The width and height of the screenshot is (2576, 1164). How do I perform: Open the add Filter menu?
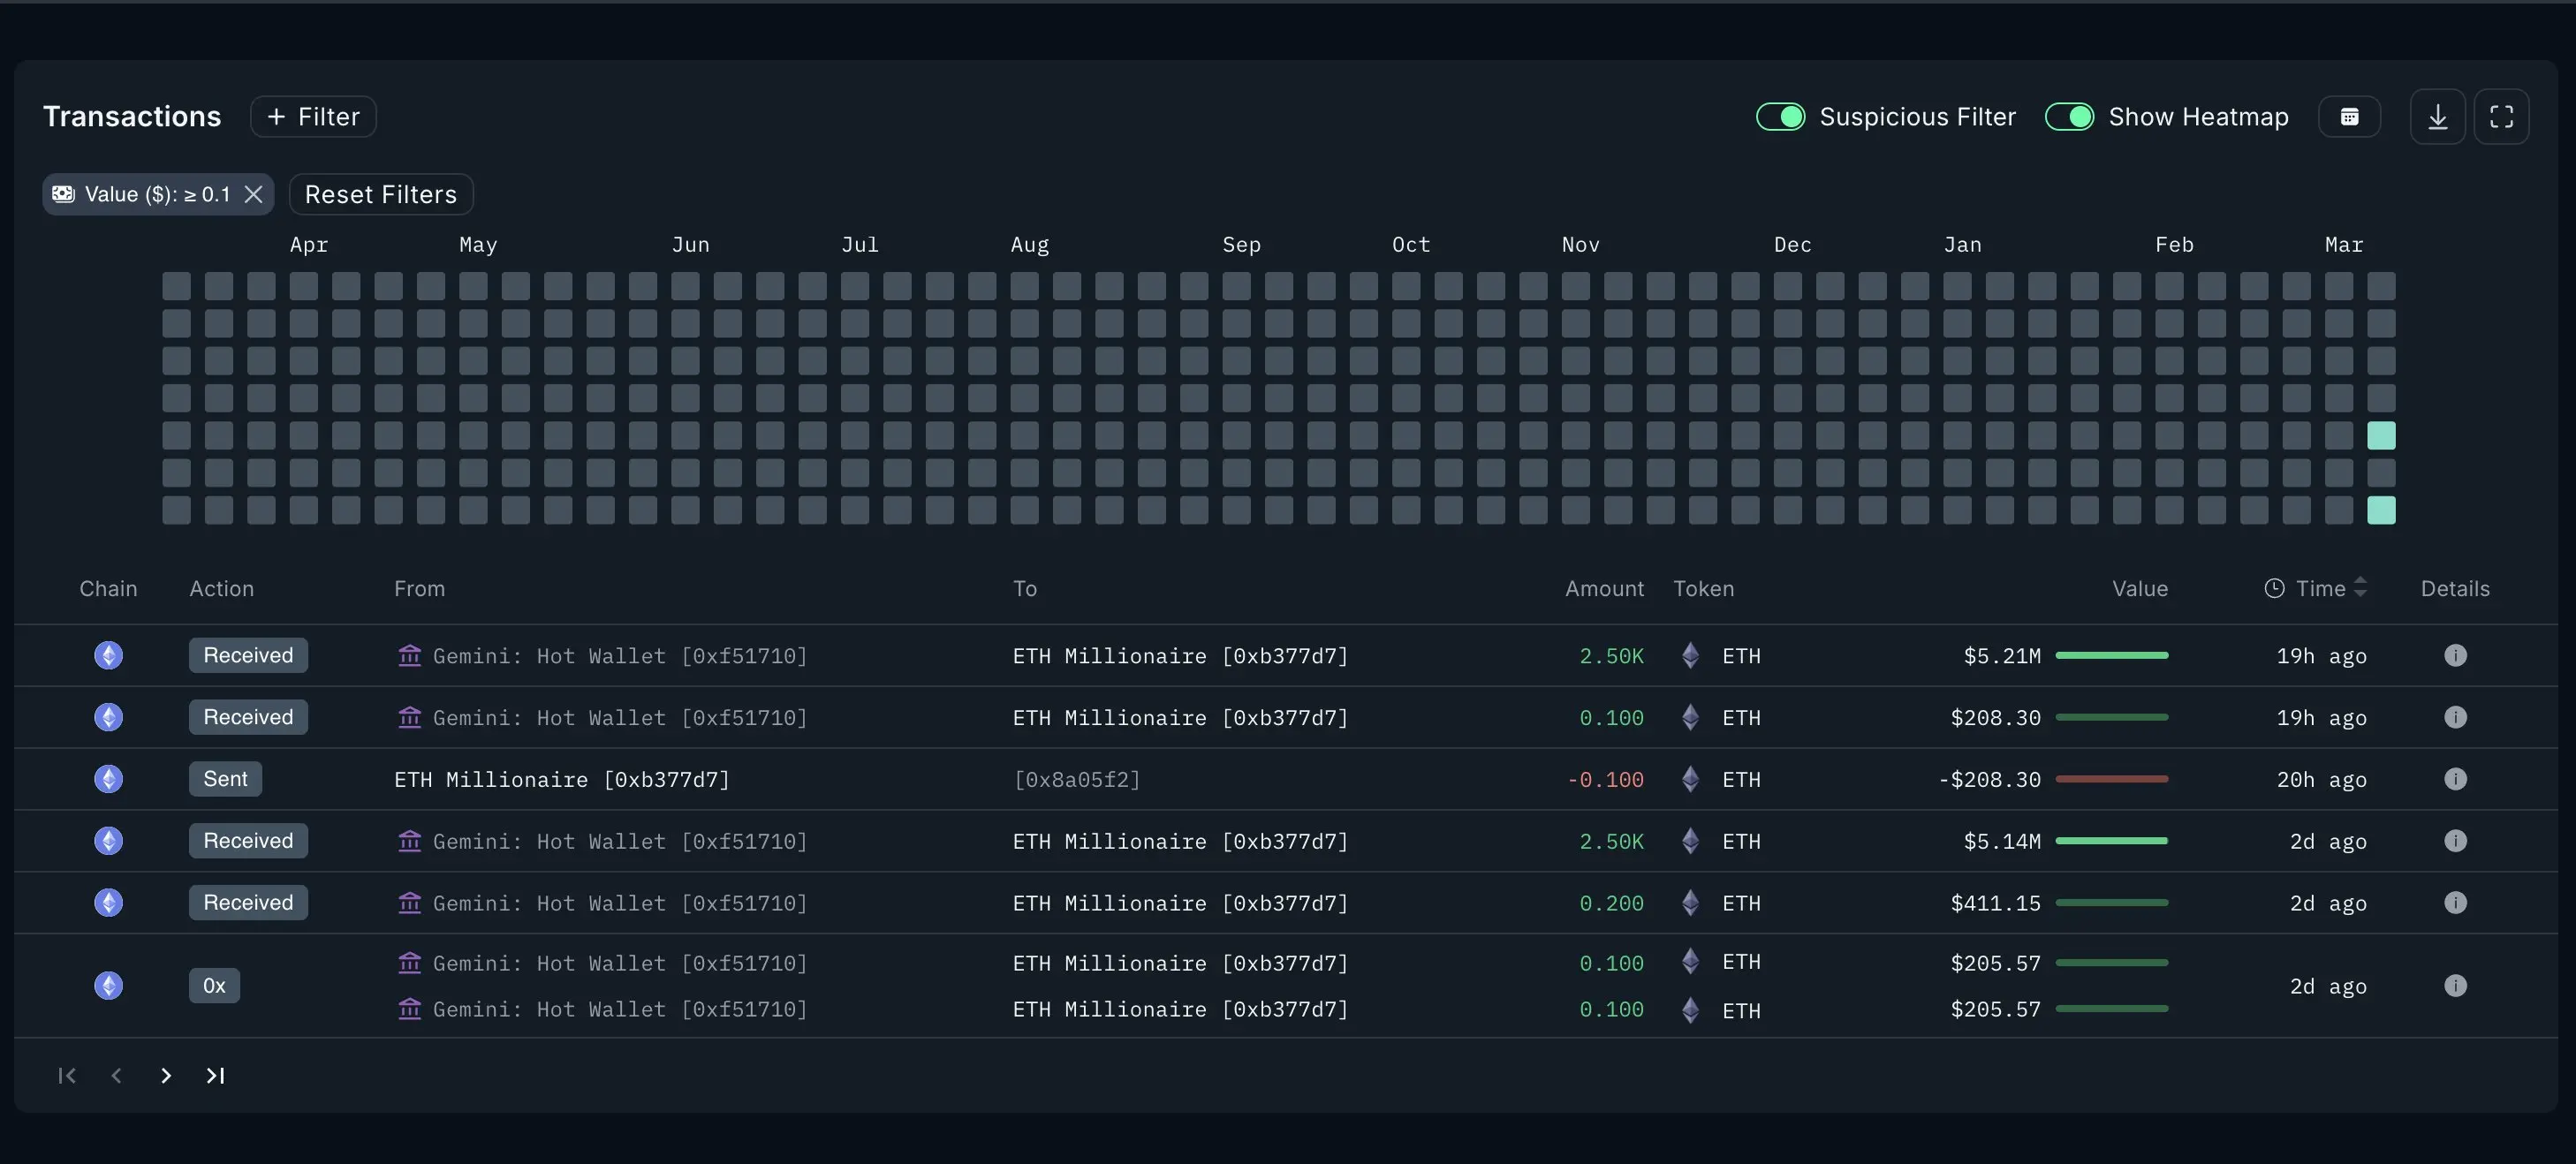point(313,117)
